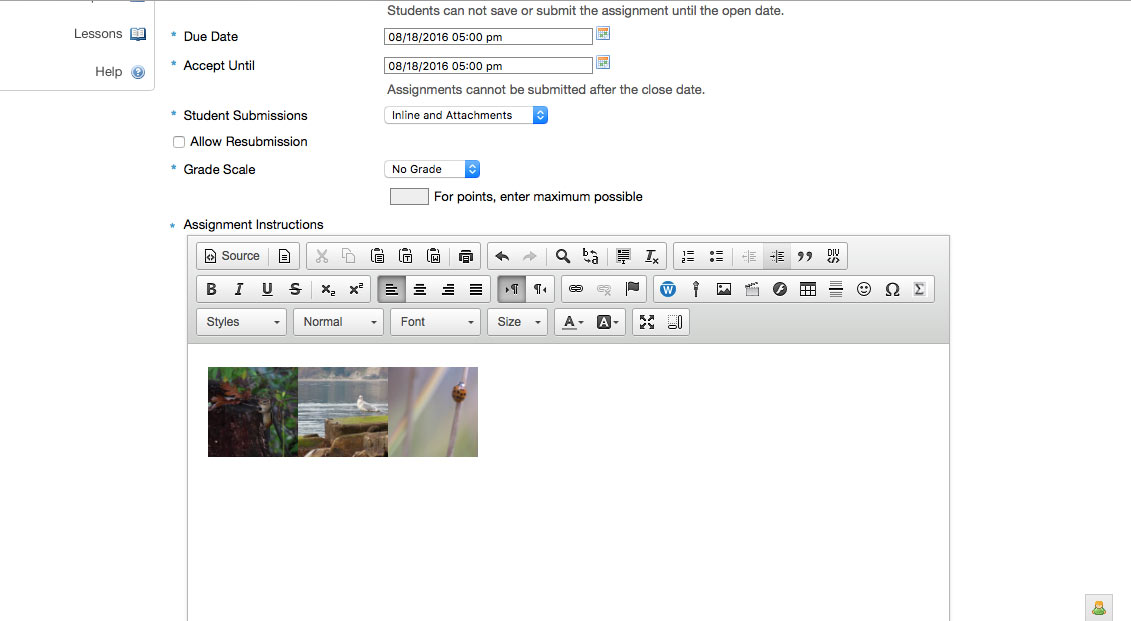The height and width of the screenshot is (621, 1131).
Task: Open Lessons in the sidebar
Action: [x=110, y=34]
